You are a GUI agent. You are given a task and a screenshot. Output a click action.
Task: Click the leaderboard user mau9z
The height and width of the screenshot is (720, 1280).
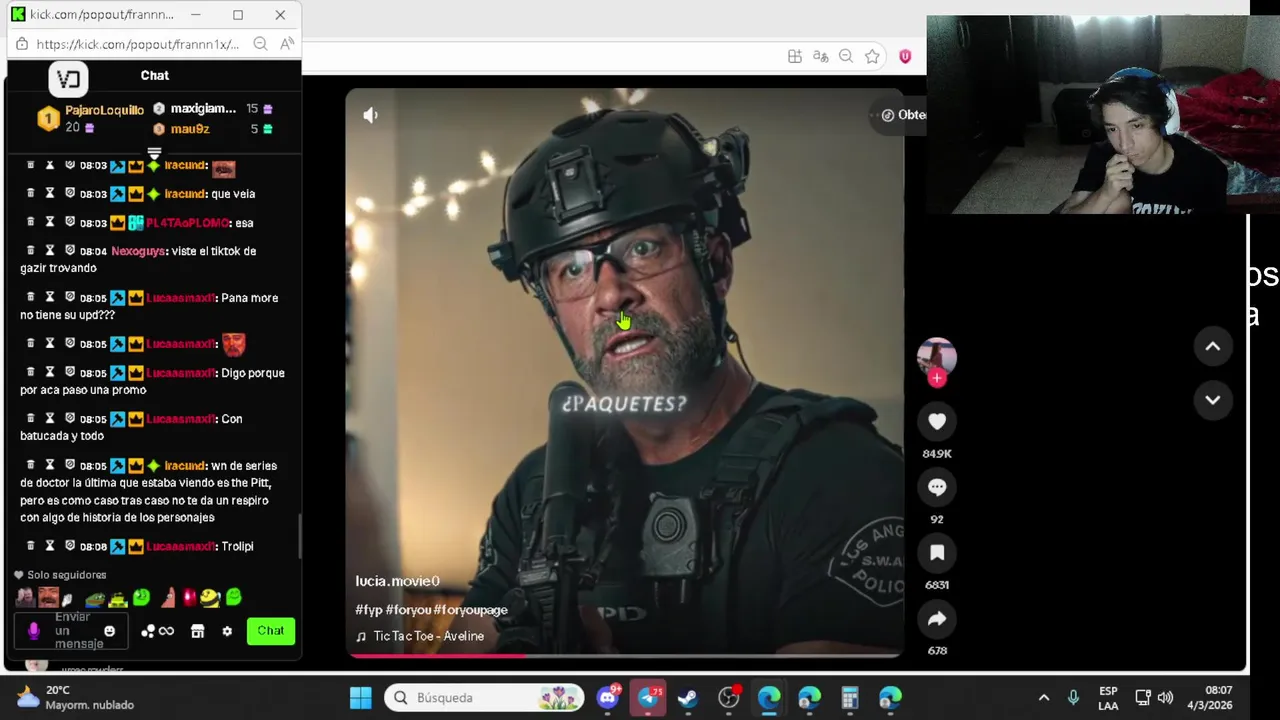pos(189,129)
